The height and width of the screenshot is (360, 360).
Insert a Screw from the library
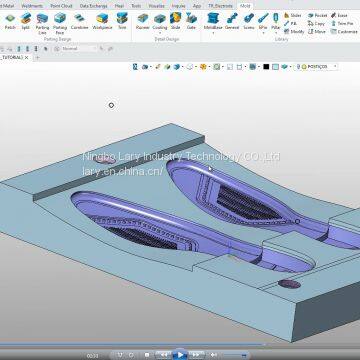point(249,21)
